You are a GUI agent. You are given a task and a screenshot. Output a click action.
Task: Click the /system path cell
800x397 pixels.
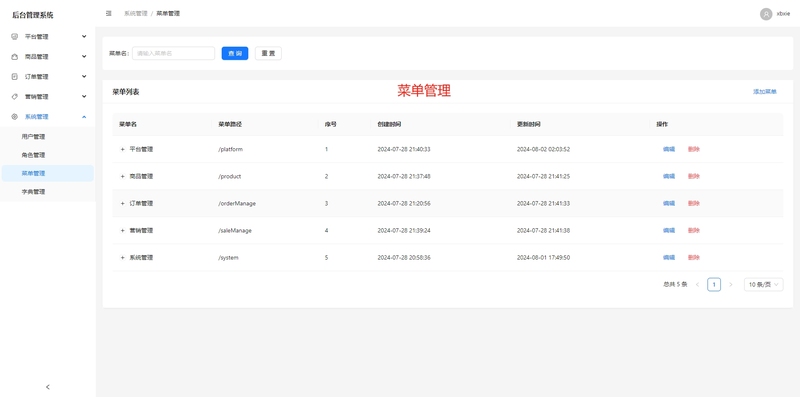pos(228,258)
